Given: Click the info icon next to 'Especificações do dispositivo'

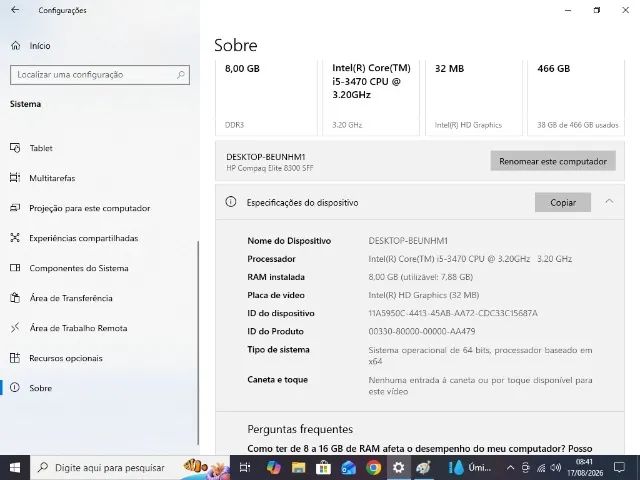Looking at the screenshot, I should click(x=231, y=202).
